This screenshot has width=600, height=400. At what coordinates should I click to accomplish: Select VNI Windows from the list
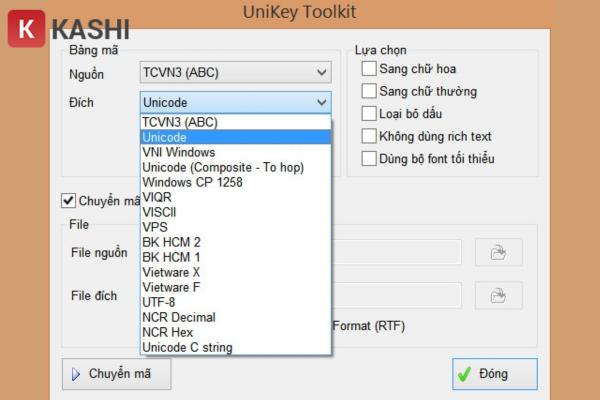click(x=178, y=152)
